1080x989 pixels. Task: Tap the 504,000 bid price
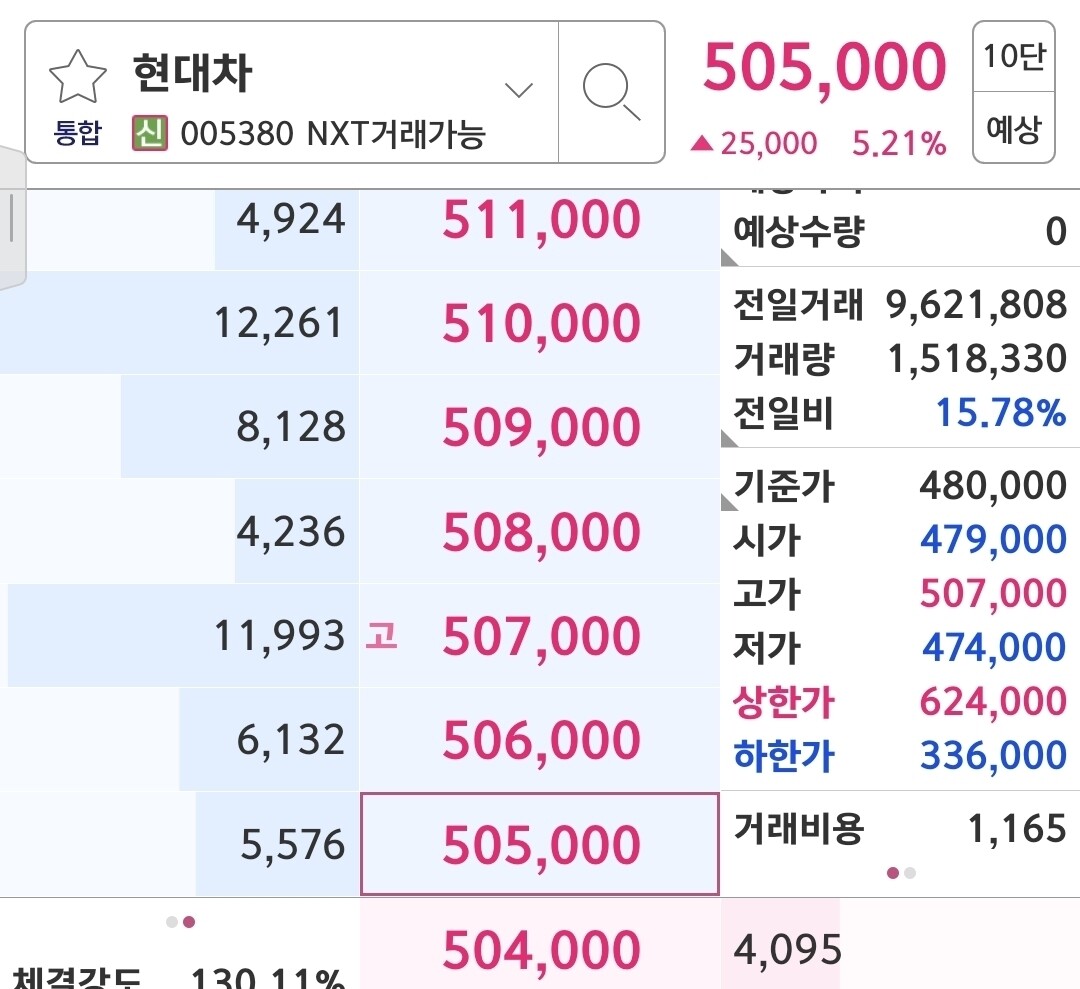tap(540, 949)
